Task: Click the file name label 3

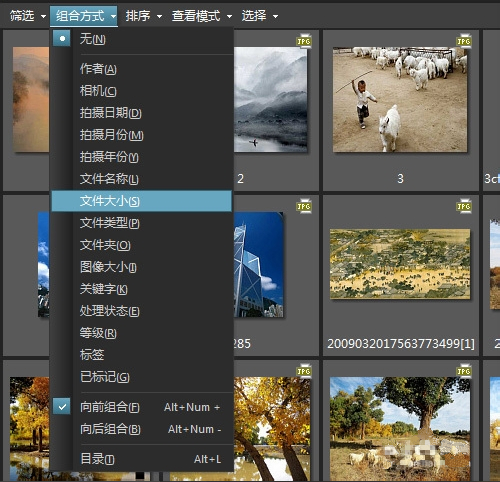Action: [x=400, y=179]
